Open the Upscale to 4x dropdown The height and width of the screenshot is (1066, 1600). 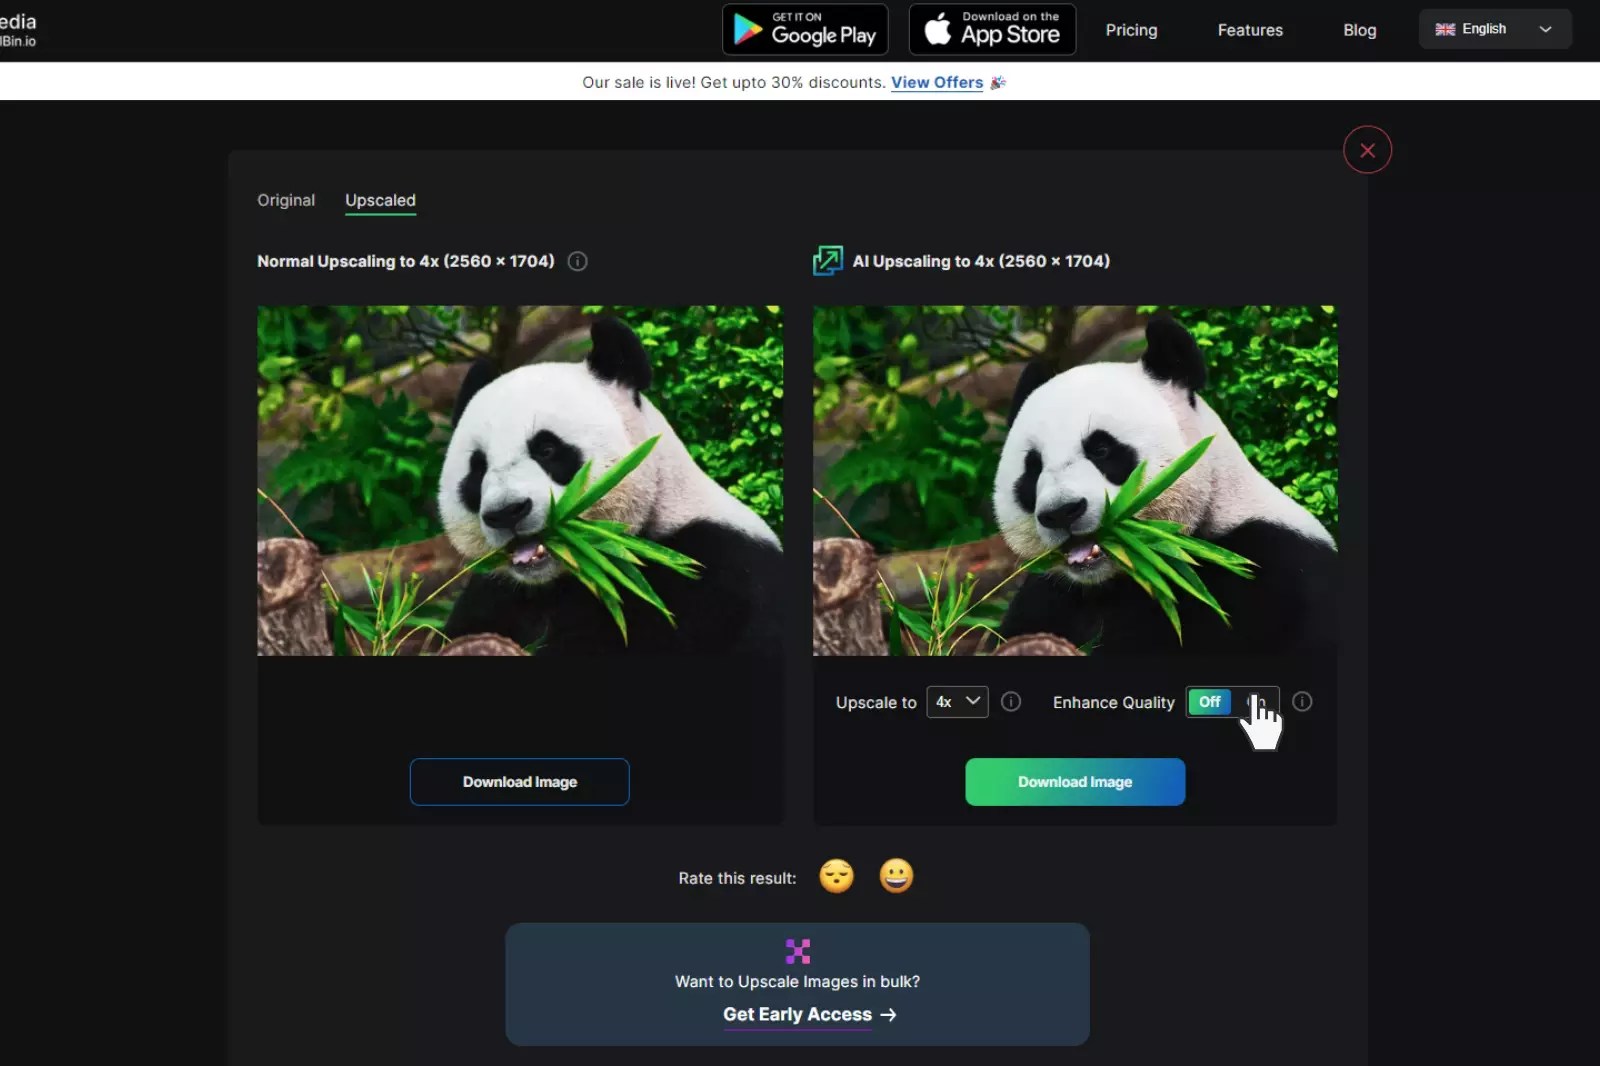pos(956,702)
